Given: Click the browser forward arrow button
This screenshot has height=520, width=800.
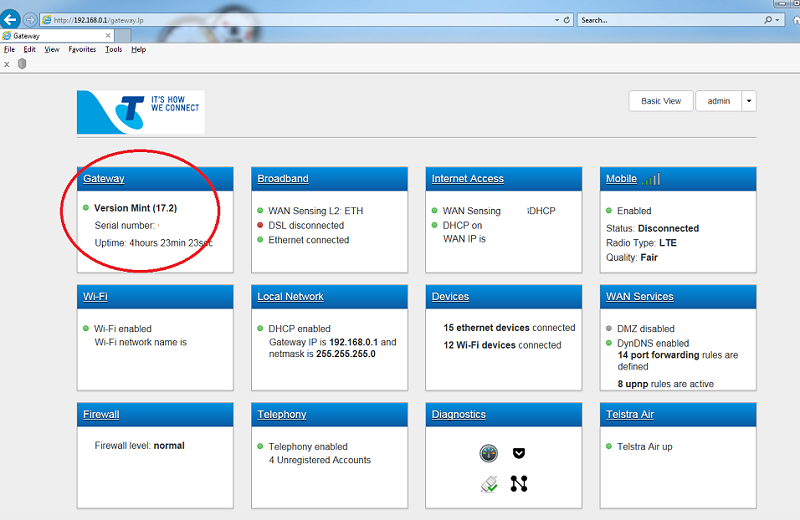Looking at the screenshot, I should click(30, 20).
